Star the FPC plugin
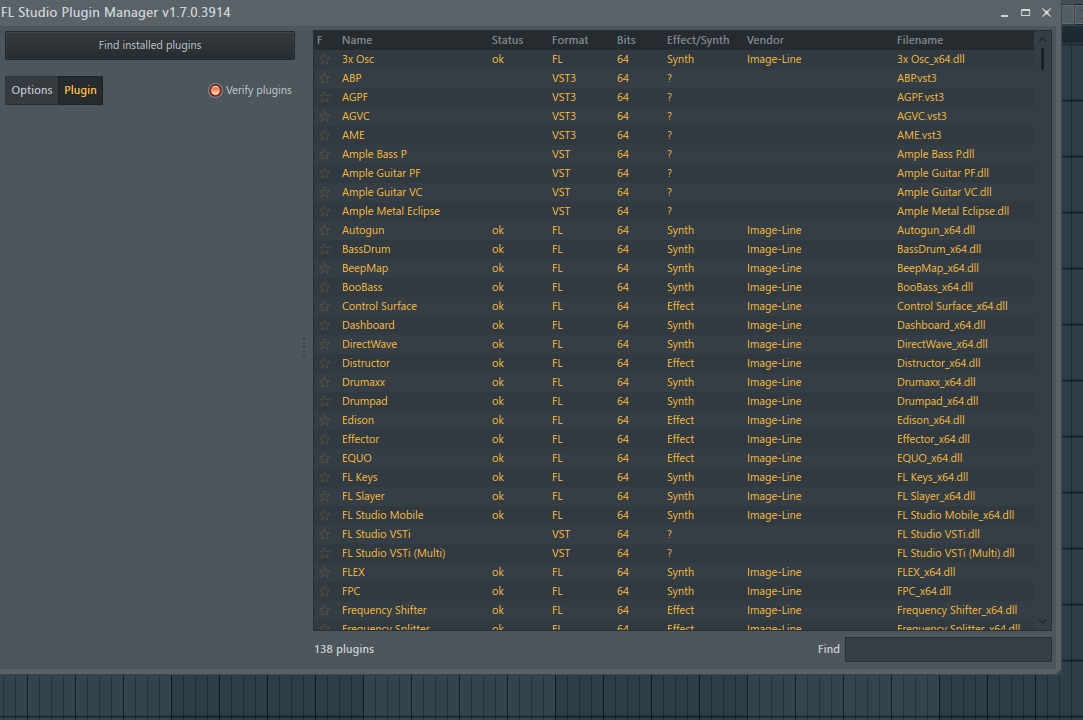This screenshot has height=720, width=1083. pos(324,591)
